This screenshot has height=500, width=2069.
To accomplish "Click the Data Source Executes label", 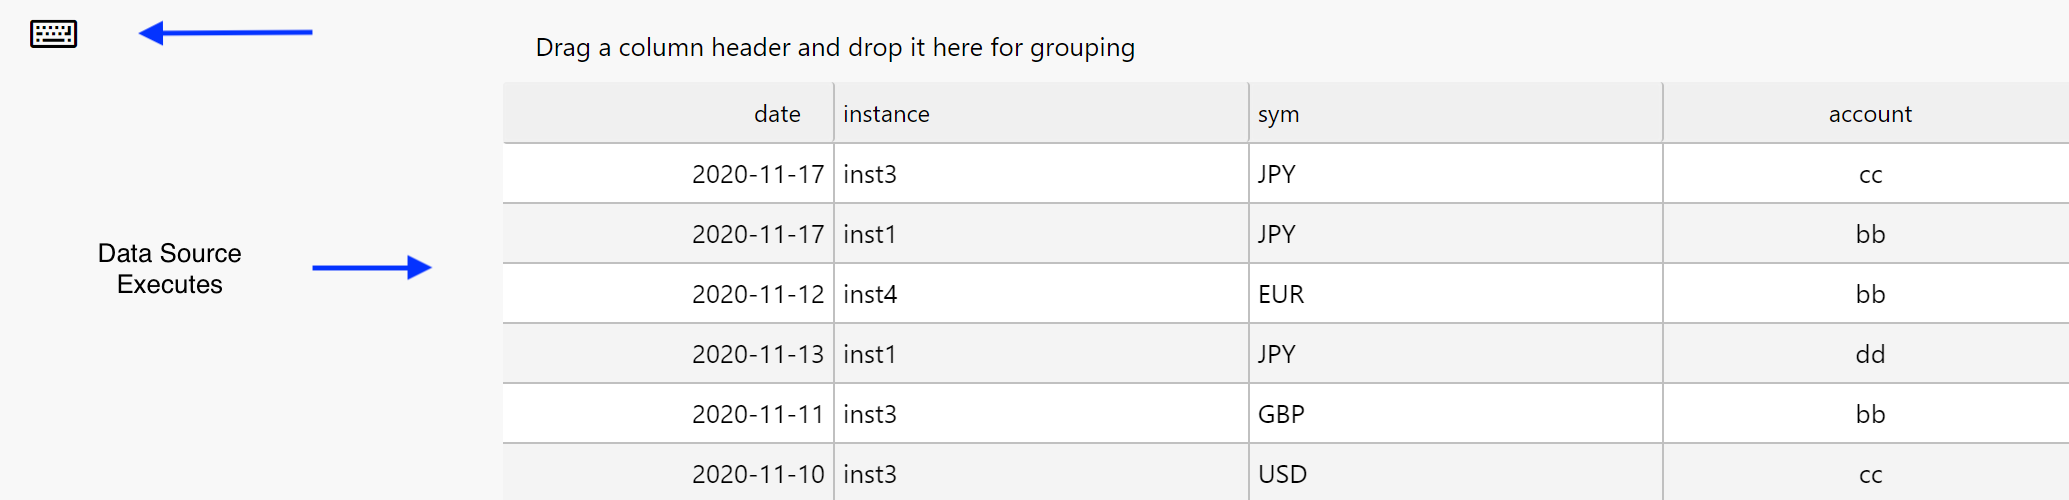I will click(x=169, y=268).
